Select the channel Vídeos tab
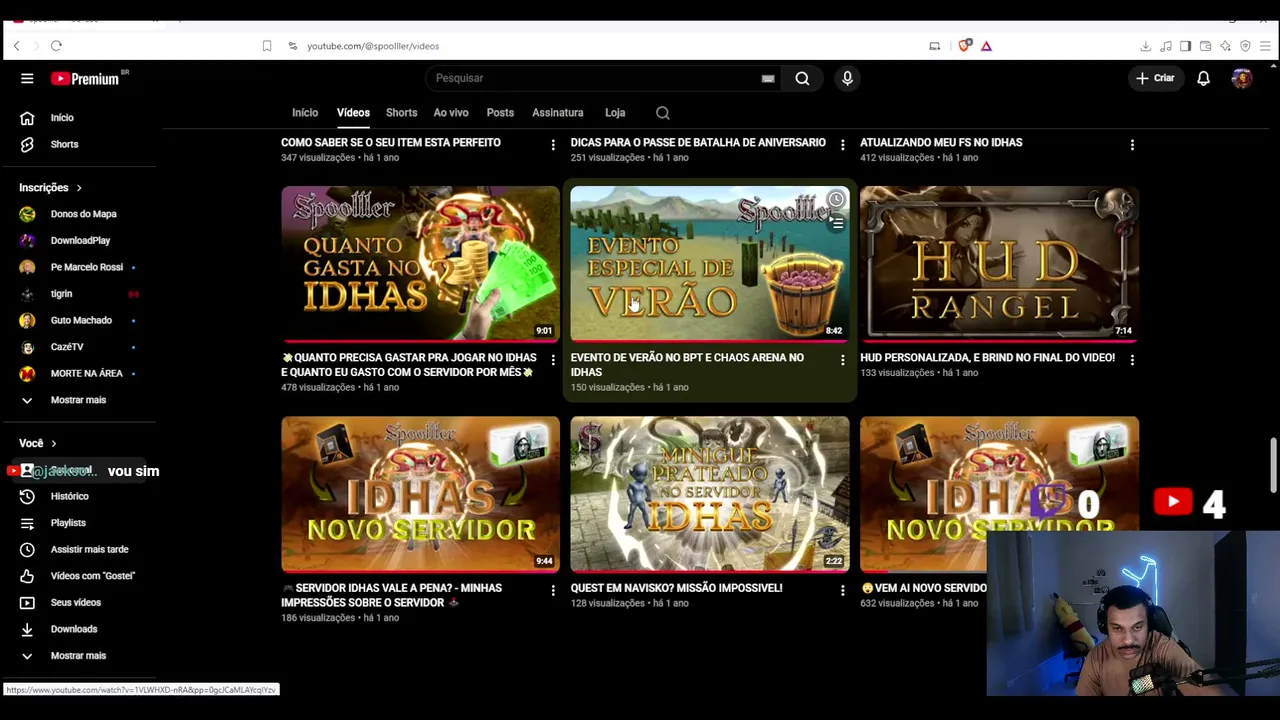1280x720 pixels. (x=353, y=113)
